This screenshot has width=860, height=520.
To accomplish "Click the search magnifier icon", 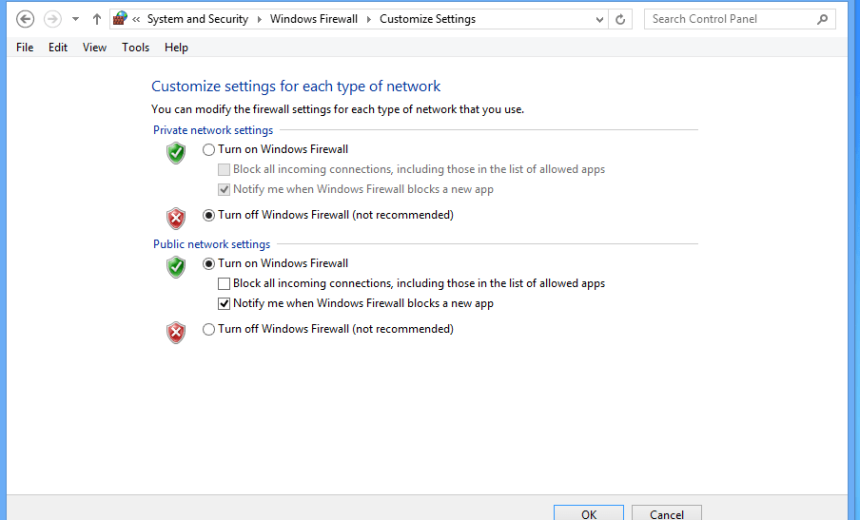I will tap(823, 19).
